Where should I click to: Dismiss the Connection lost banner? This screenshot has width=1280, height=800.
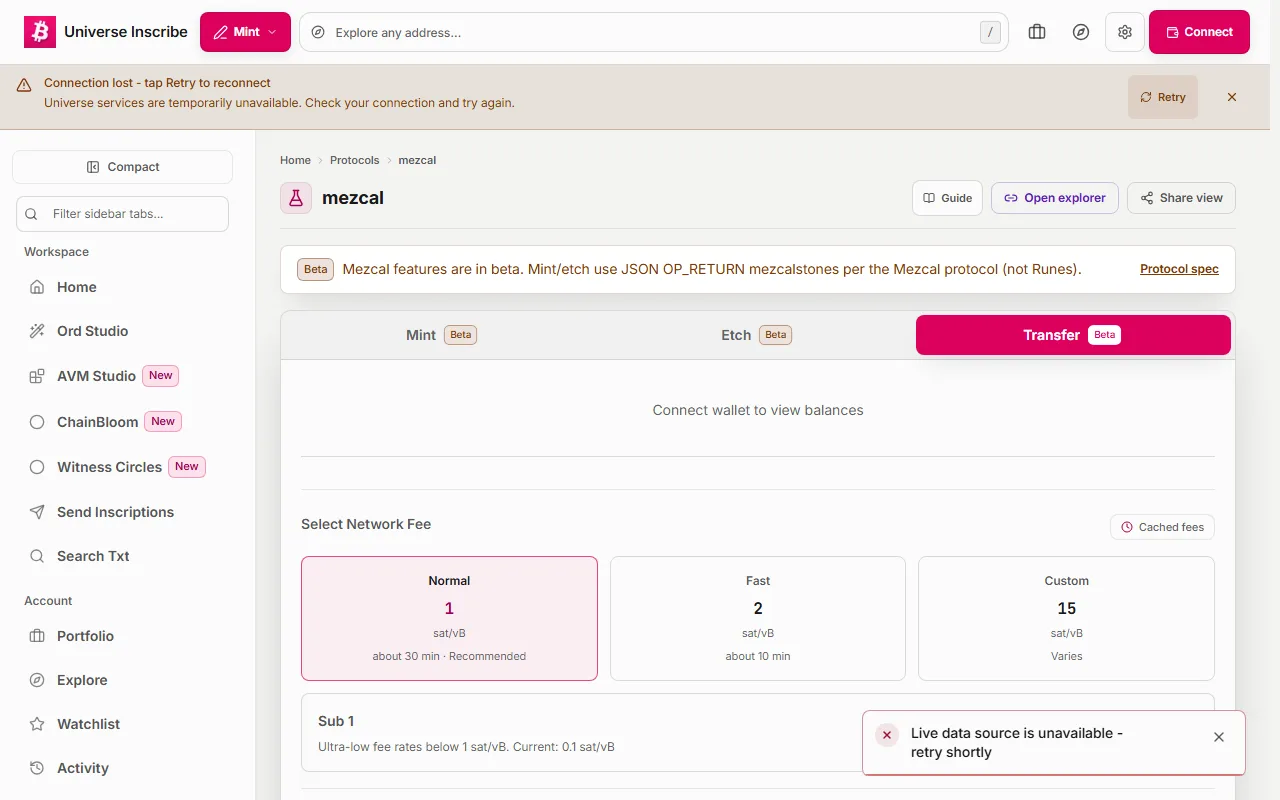[1232, 97]
